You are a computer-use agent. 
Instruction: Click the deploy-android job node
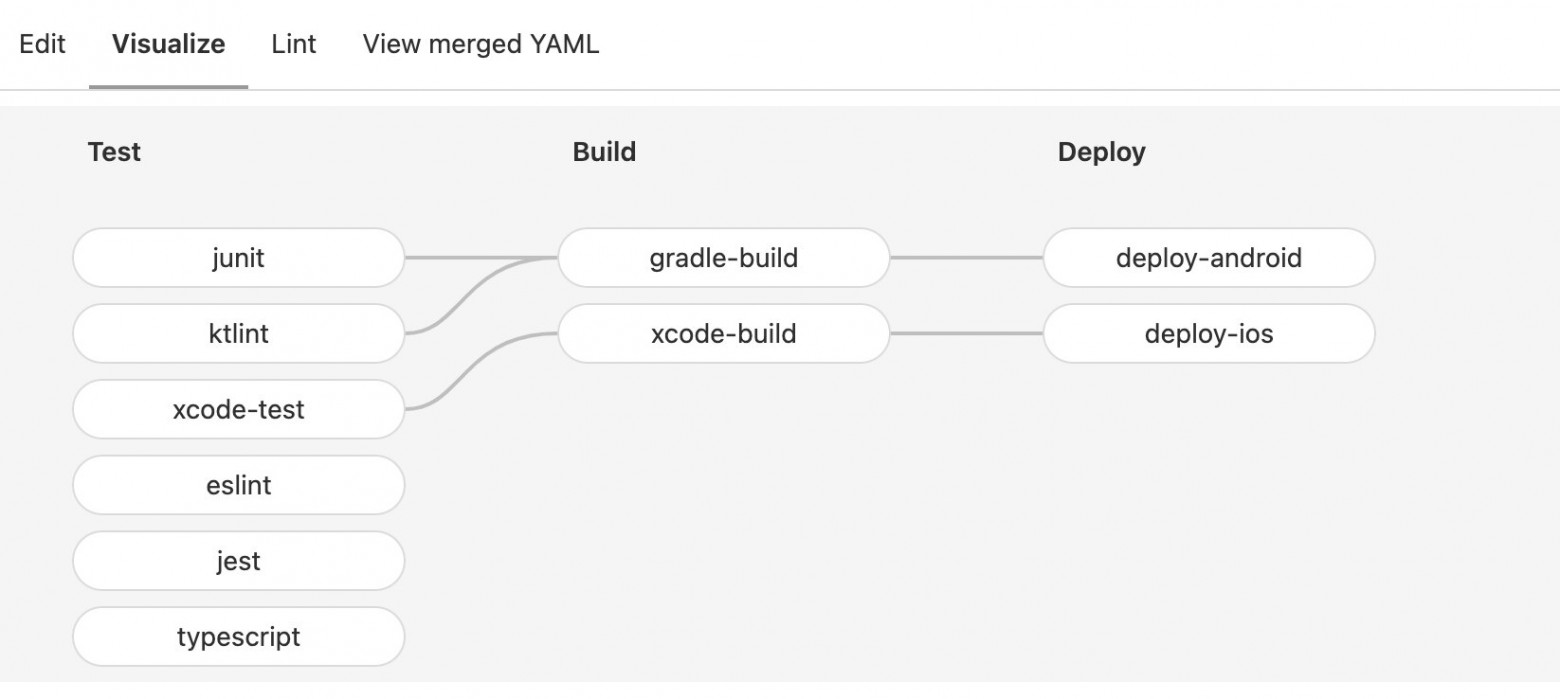coord(1208,258)
